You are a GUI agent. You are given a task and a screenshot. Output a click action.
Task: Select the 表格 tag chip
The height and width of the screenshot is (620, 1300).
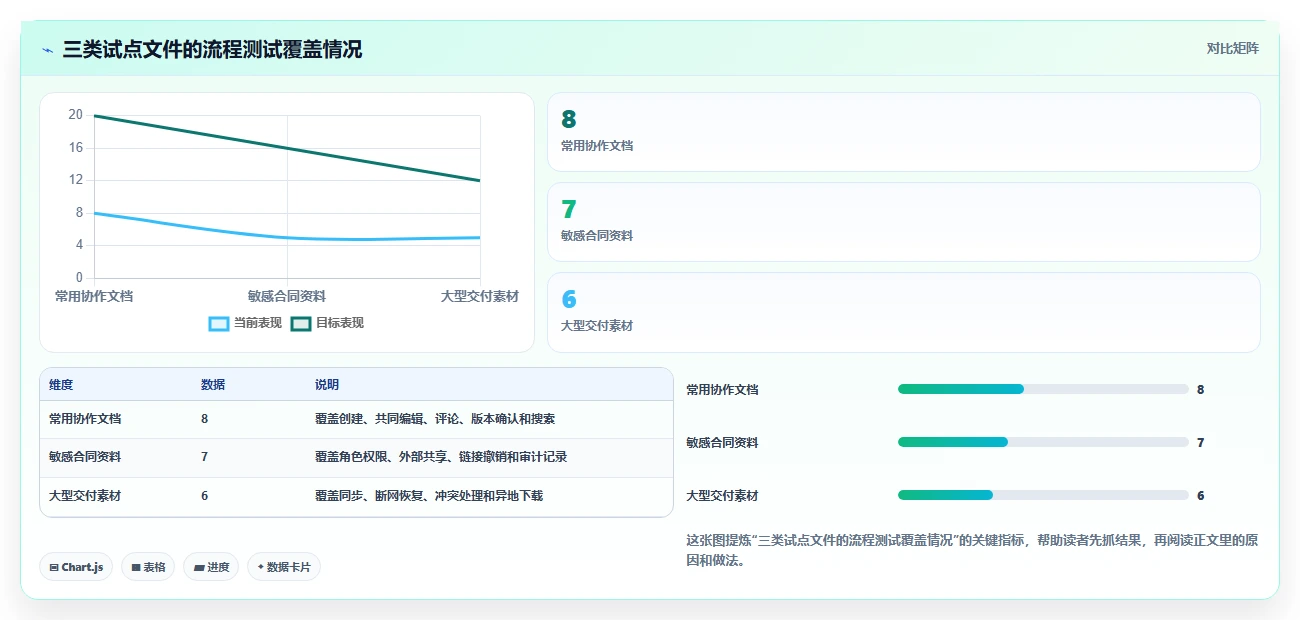pyautogui.click(x=148, y=567)
